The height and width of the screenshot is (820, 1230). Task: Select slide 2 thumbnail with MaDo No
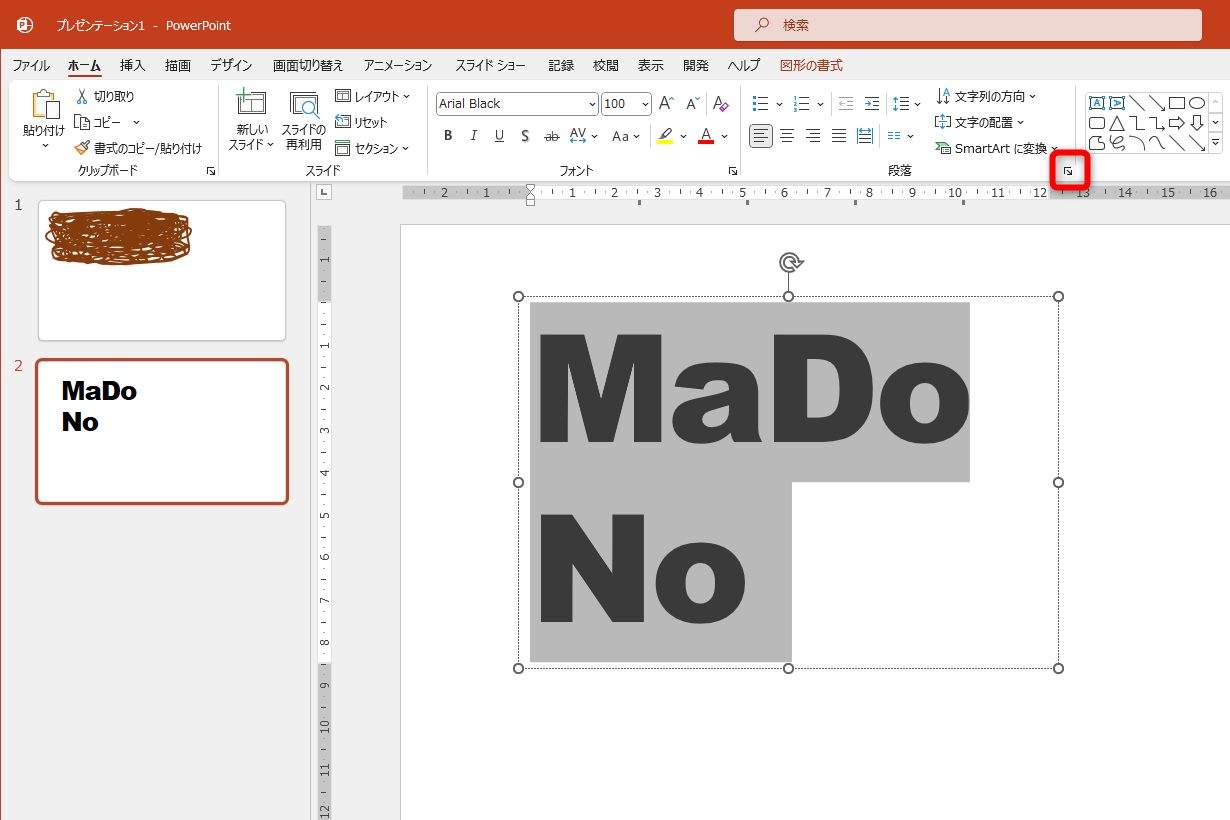(x=162, y=431)
